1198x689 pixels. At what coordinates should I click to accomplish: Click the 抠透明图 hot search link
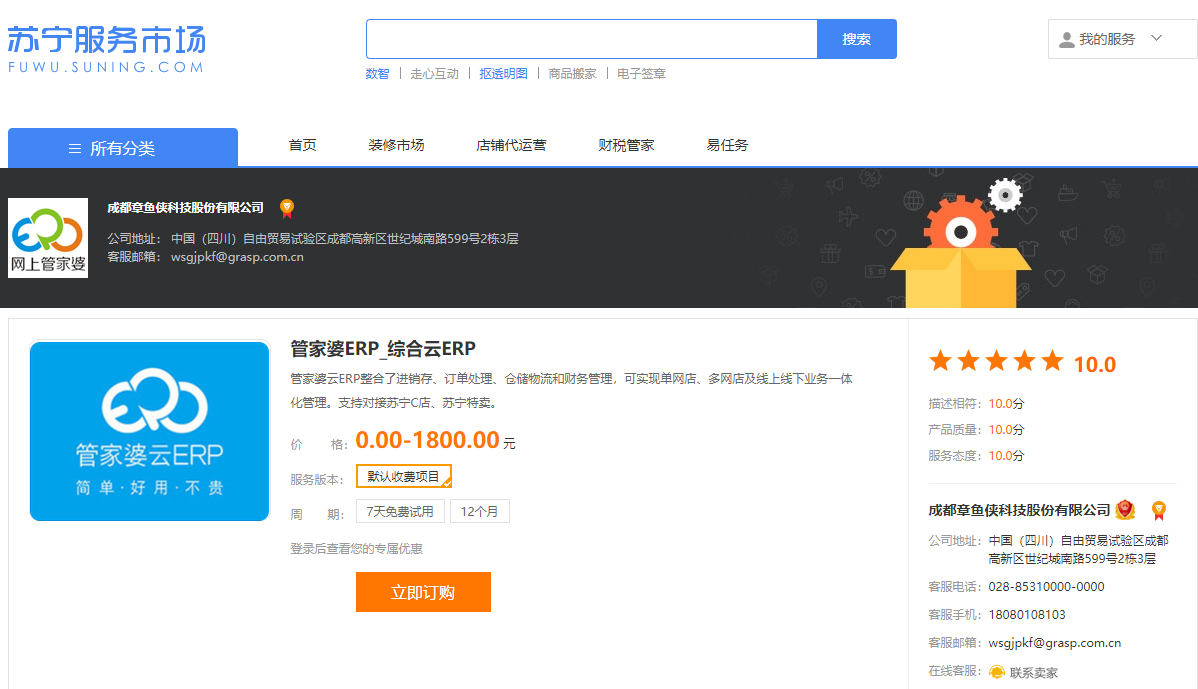click(503, 73)
